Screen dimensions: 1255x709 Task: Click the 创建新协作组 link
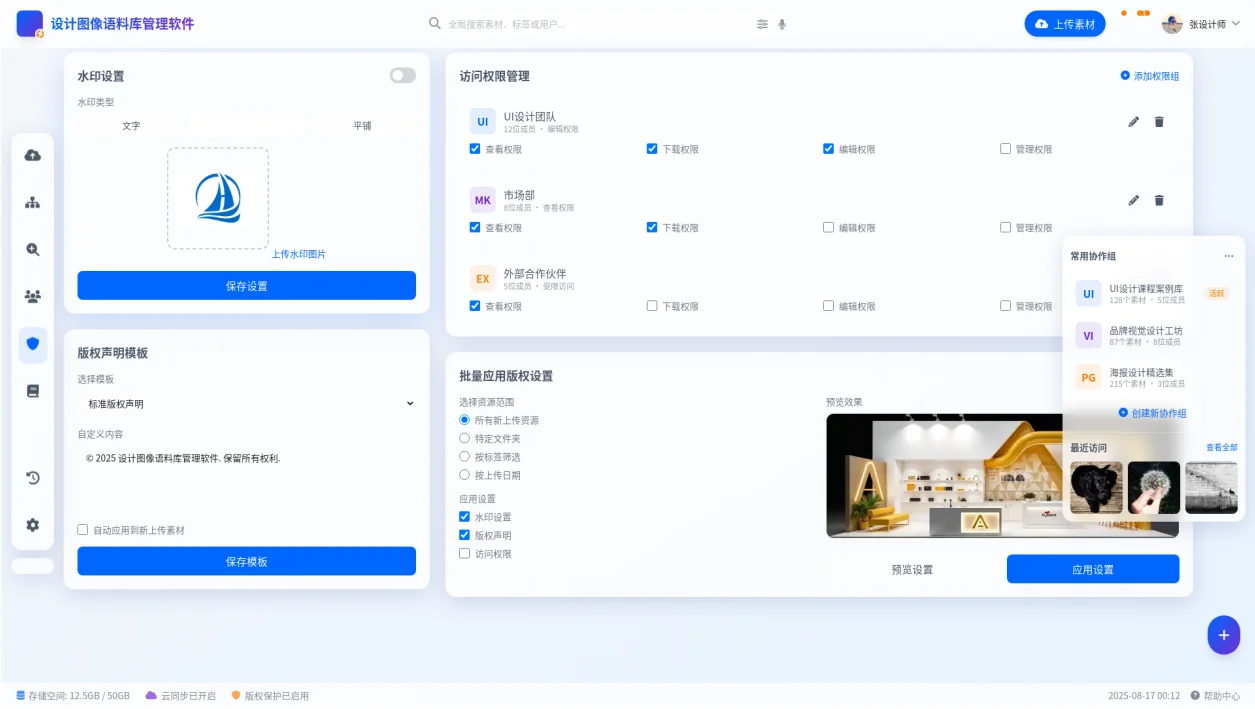(1153, 413)
